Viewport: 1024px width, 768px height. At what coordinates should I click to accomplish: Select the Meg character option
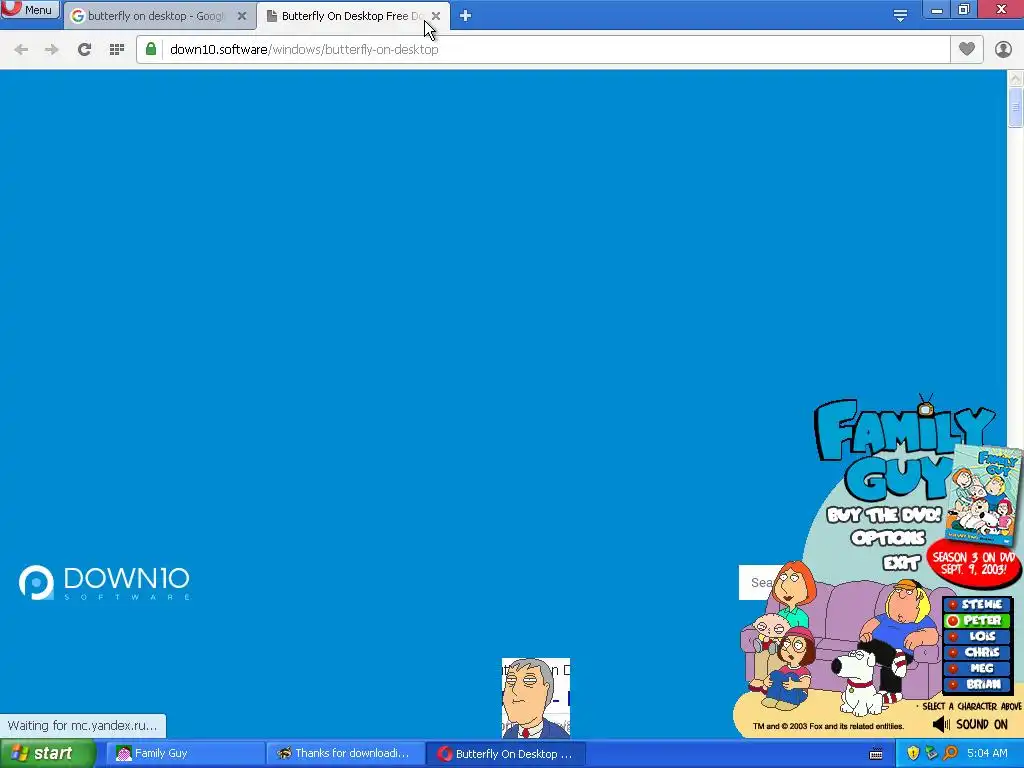[977, 668]
